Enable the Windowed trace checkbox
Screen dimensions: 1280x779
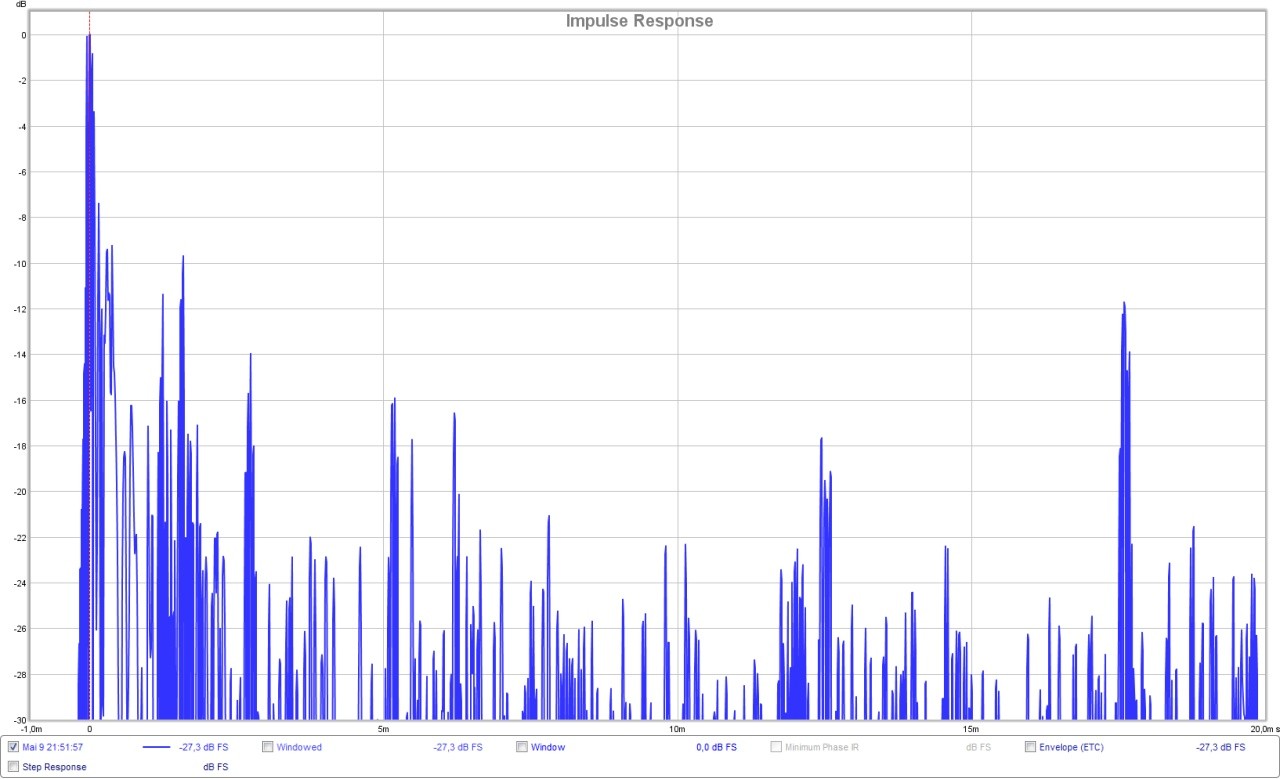coord(267,747)
